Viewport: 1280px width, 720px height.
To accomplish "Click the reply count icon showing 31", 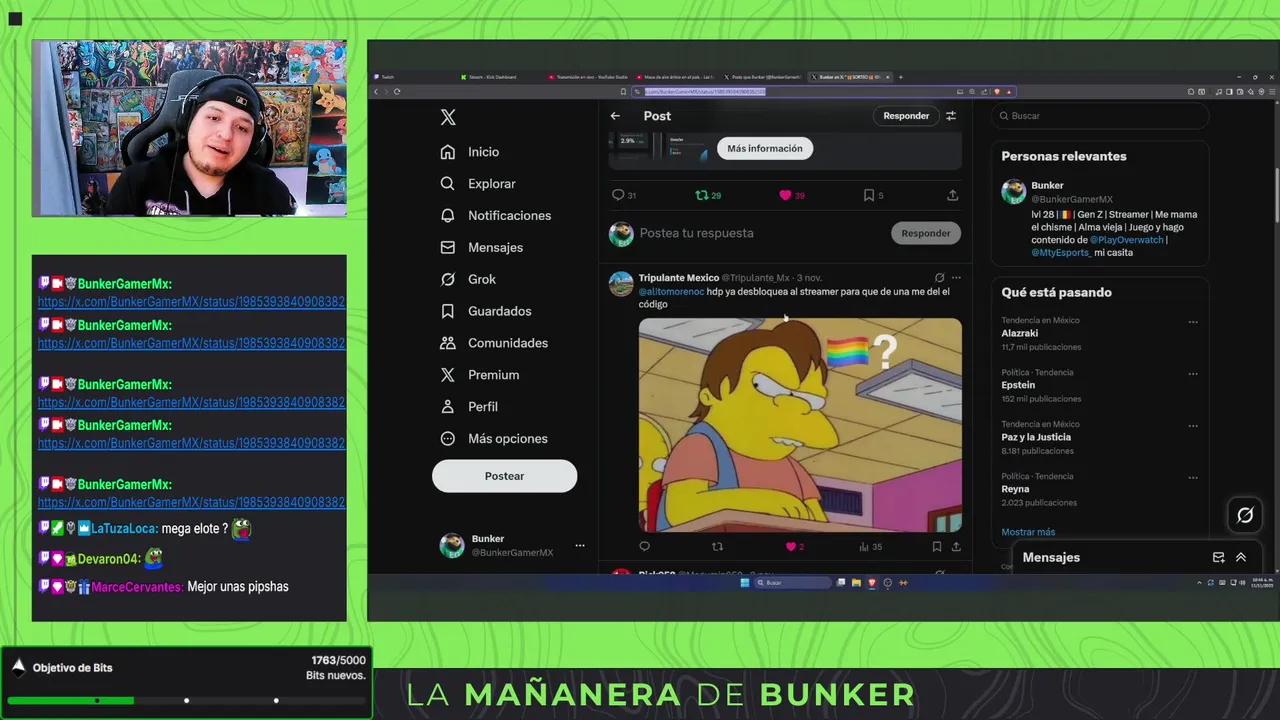I will coord(624,195).
